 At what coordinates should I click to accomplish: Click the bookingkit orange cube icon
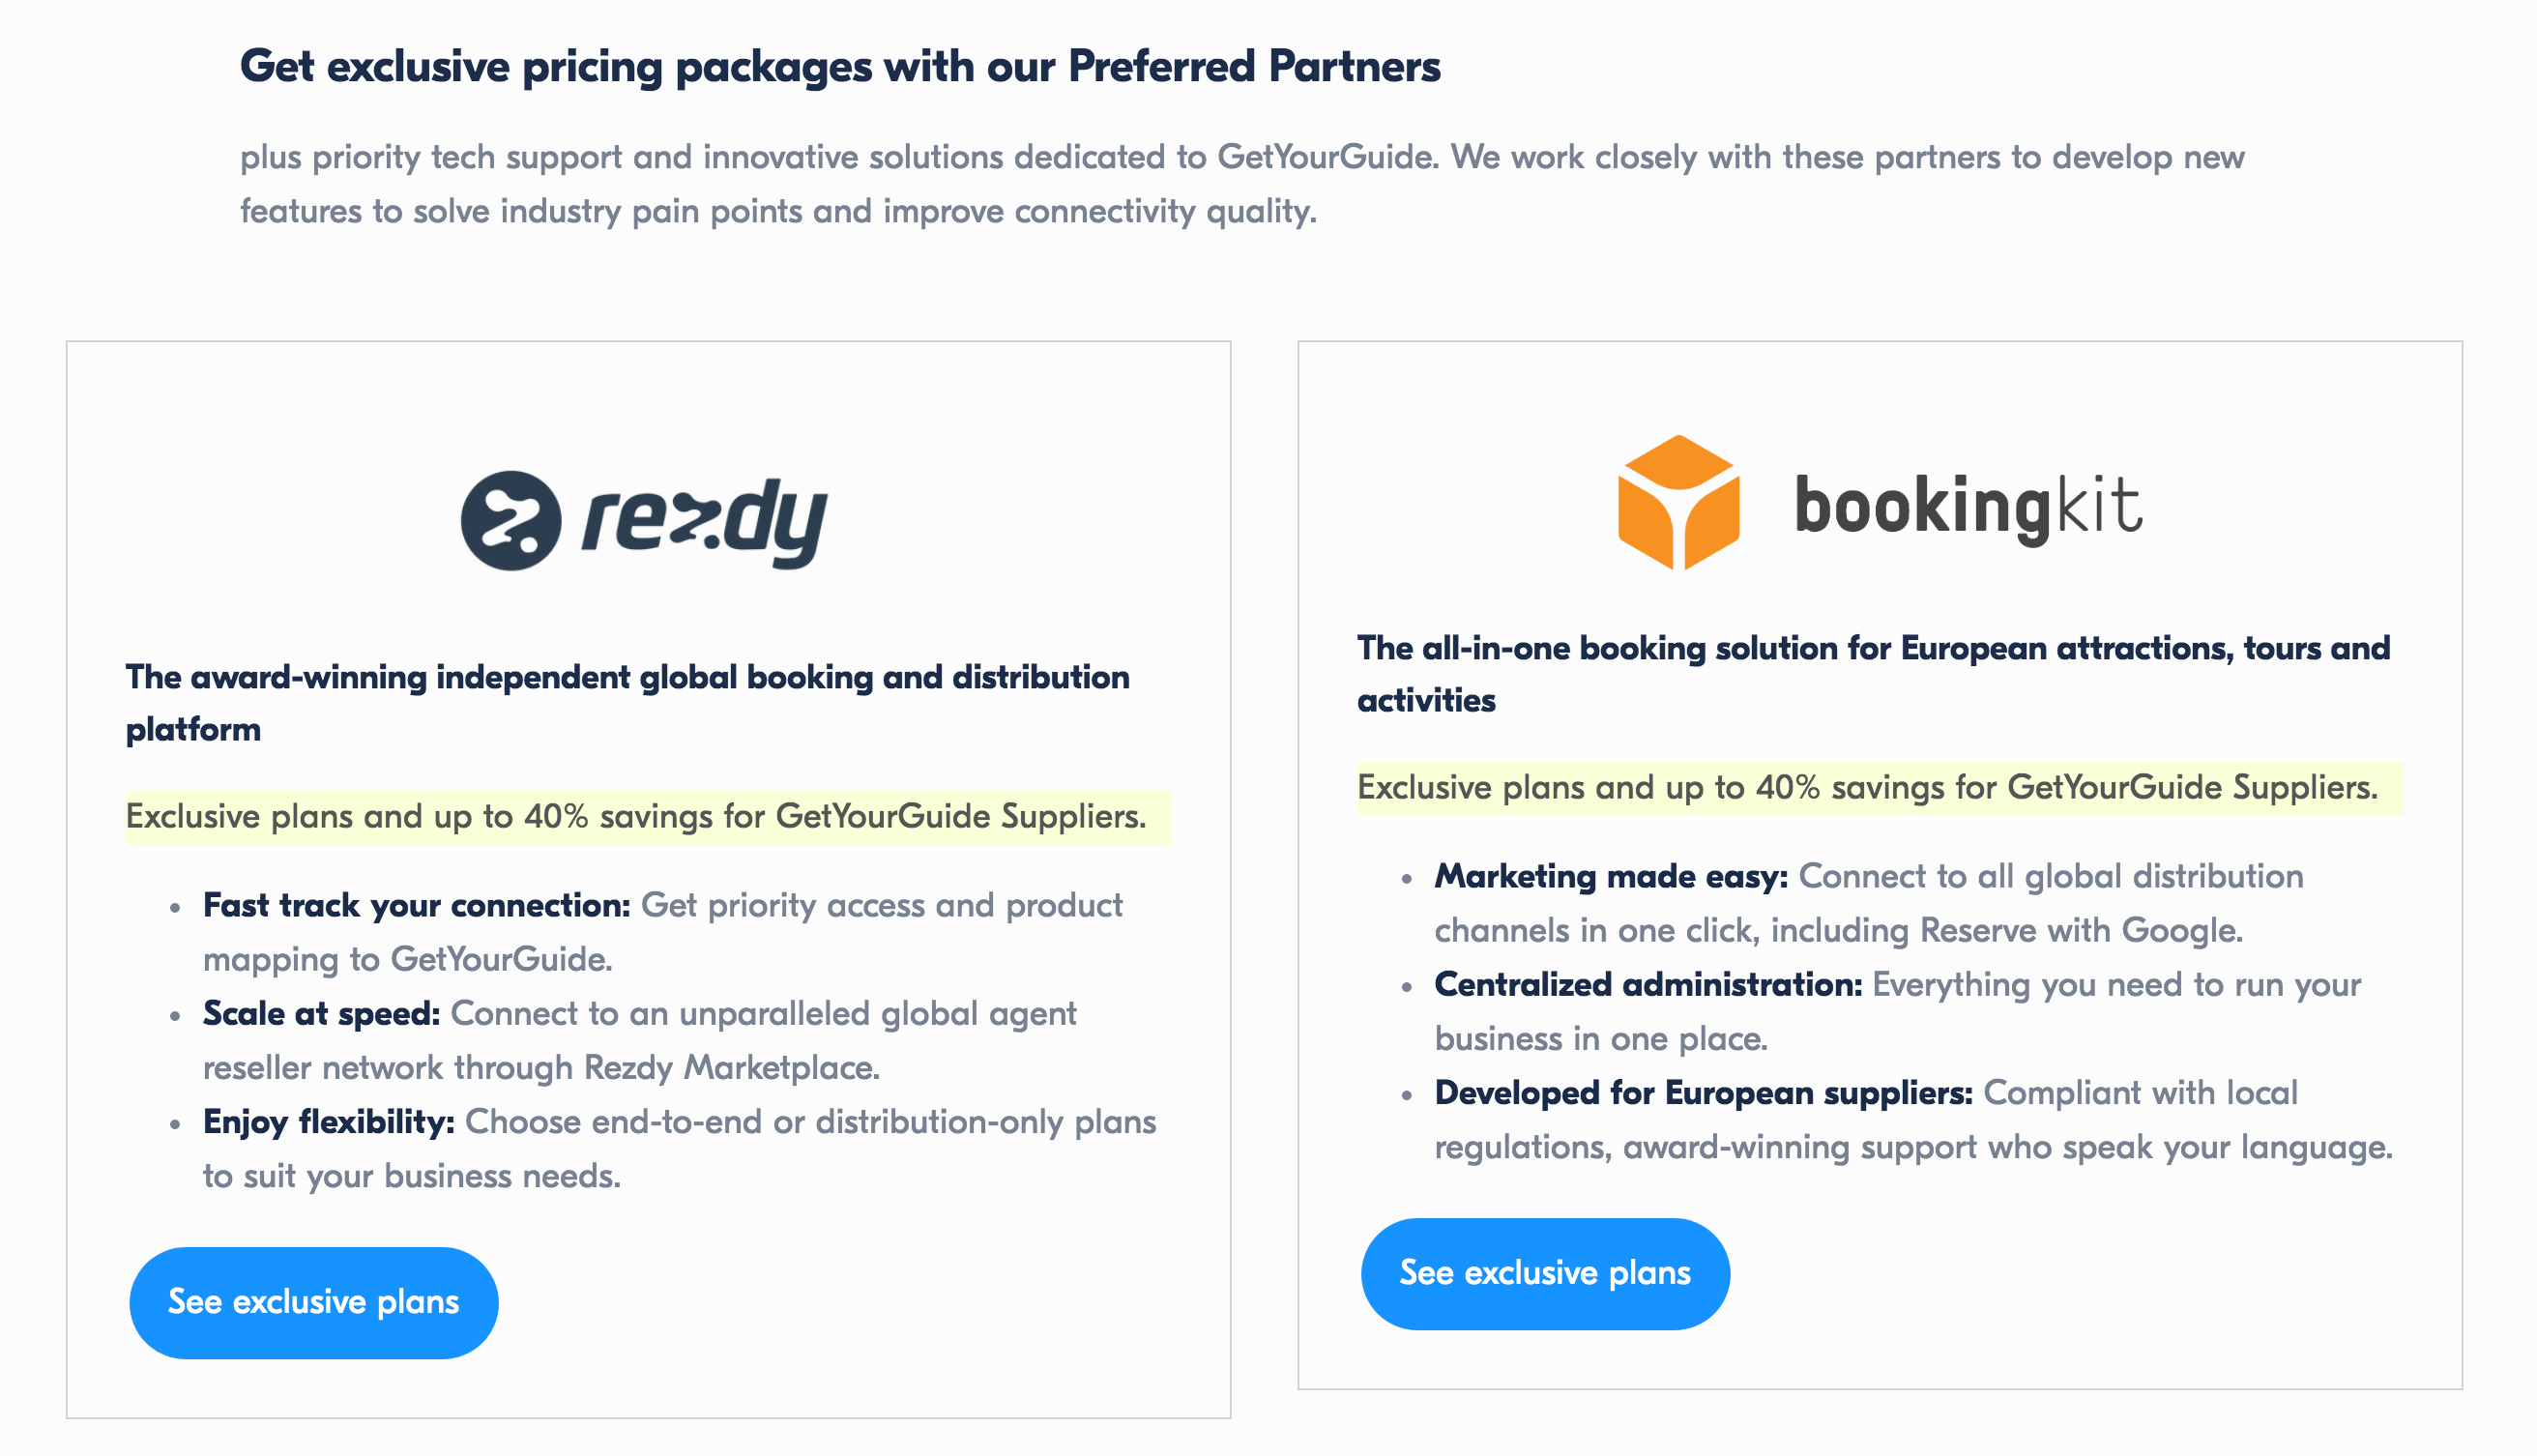(x=1678, y=503)
